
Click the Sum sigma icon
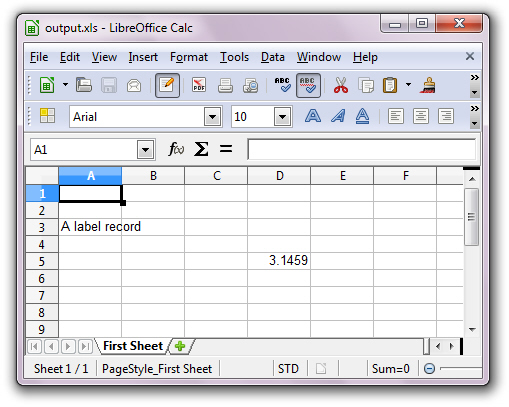201,149
